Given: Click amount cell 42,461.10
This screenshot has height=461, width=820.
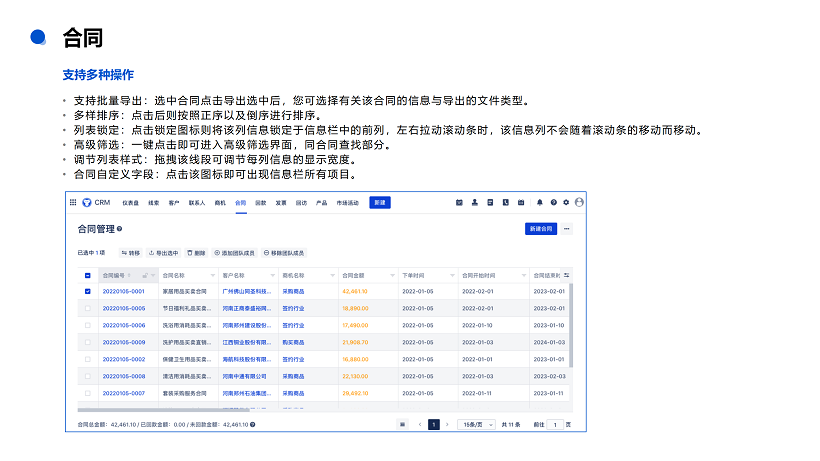Looking at the screenshot, I should (x=355, y=292).
